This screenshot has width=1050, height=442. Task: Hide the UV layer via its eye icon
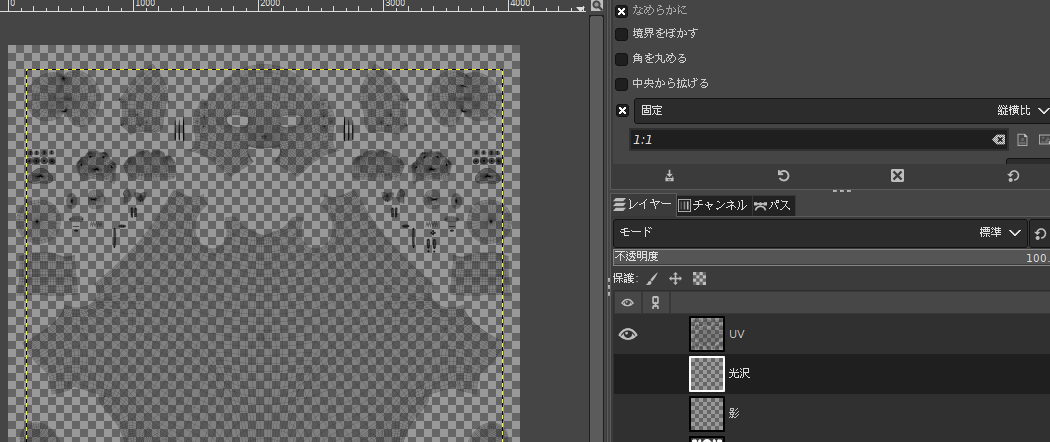(x=627, y=334)
